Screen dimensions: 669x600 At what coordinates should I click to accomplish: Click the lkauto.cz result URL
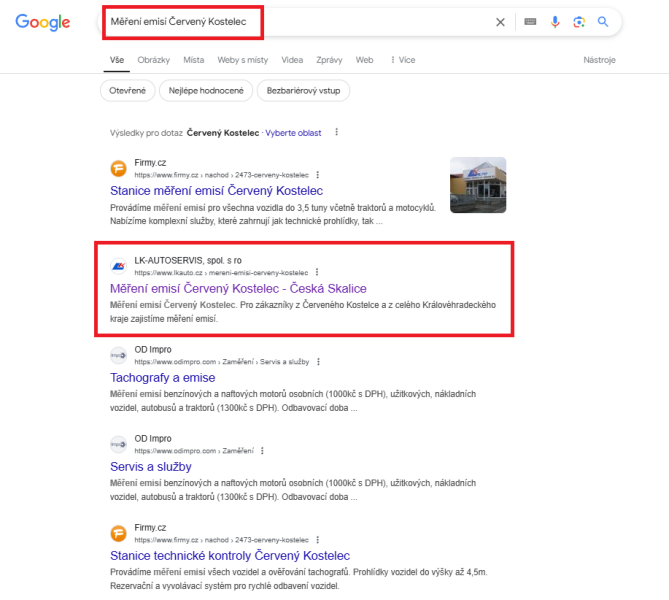click(x=221, y=273)
